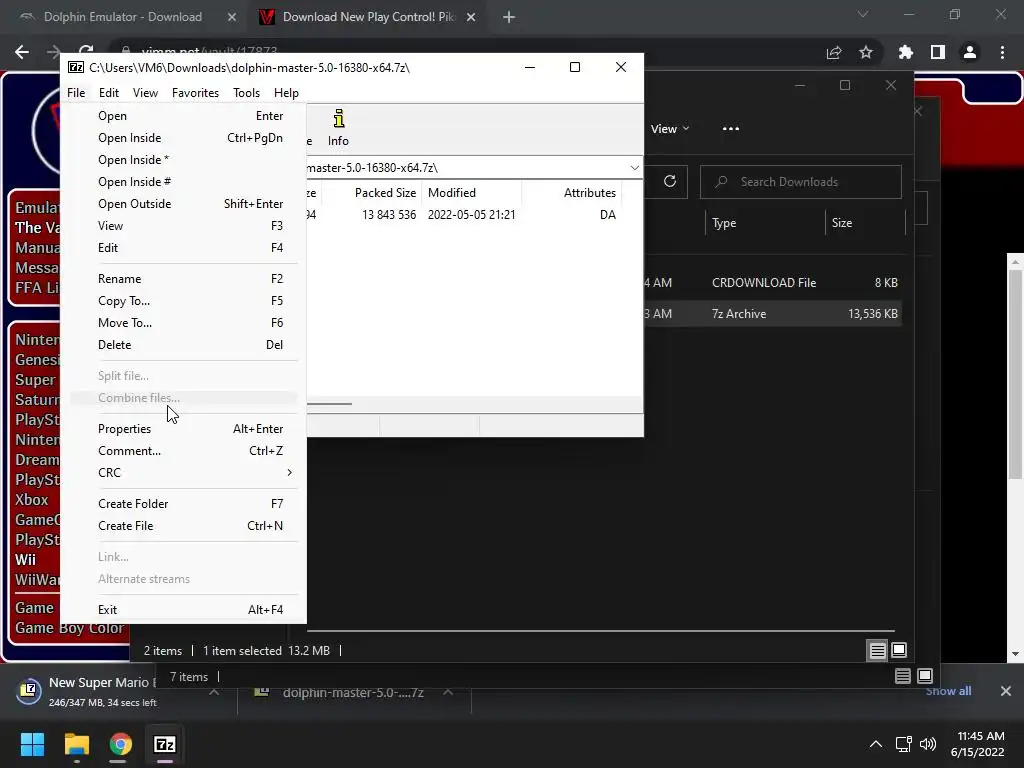
Task: Open options chevron for dolphin-master download
Action: click(x=448, y=692)
